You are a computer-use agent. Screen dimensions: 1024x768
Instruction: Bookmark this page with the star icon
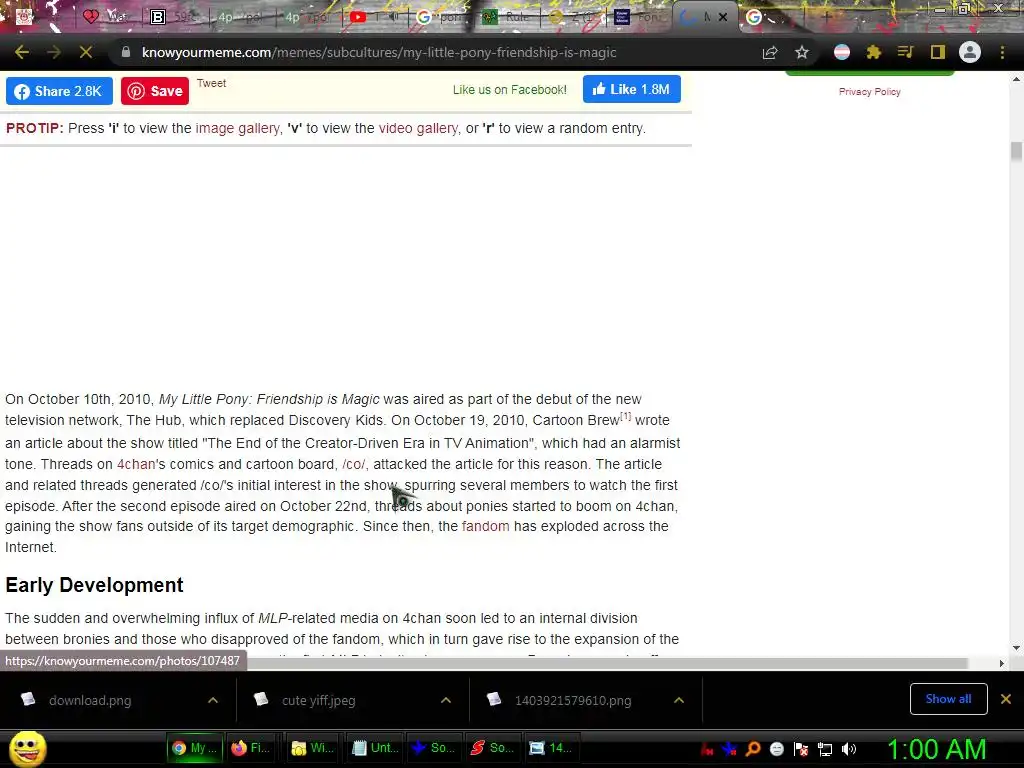[x=802, y=52]
